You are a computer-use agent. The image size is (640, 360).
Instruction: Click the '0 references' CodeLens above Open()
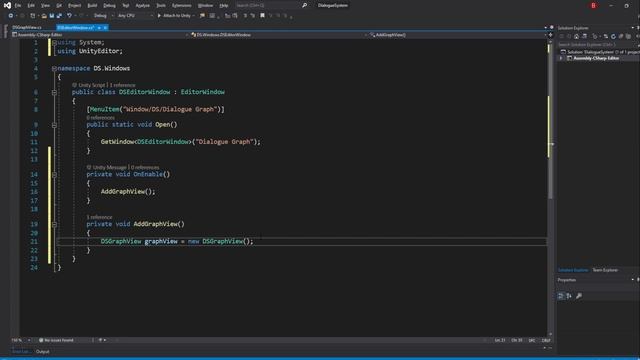100,118
